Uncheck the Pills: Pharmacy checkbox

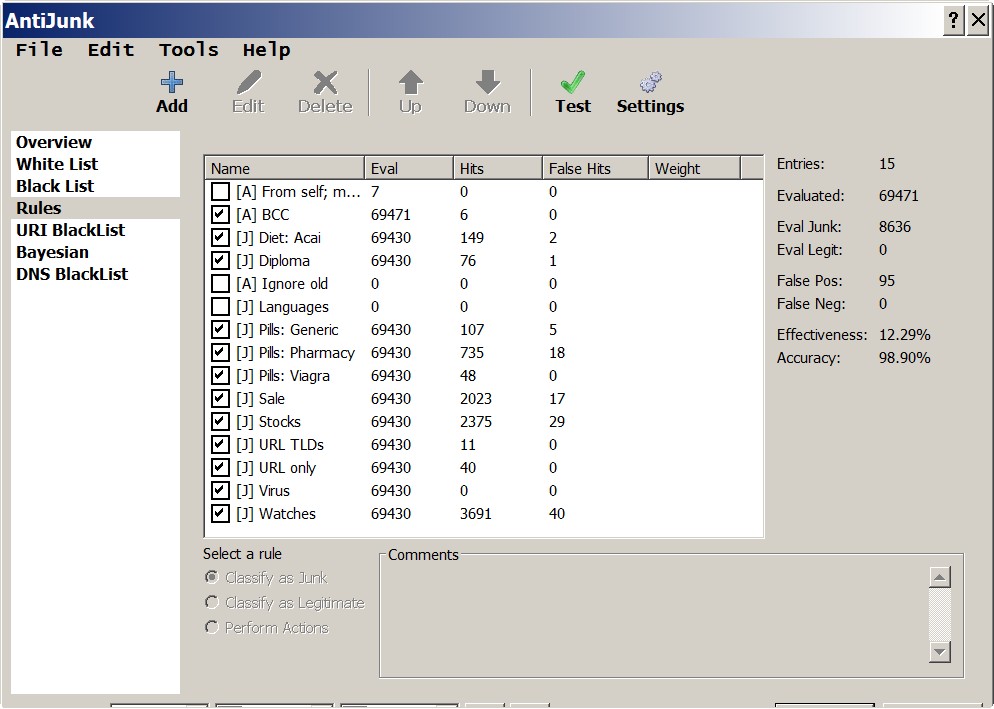click(x=220, y=353)
